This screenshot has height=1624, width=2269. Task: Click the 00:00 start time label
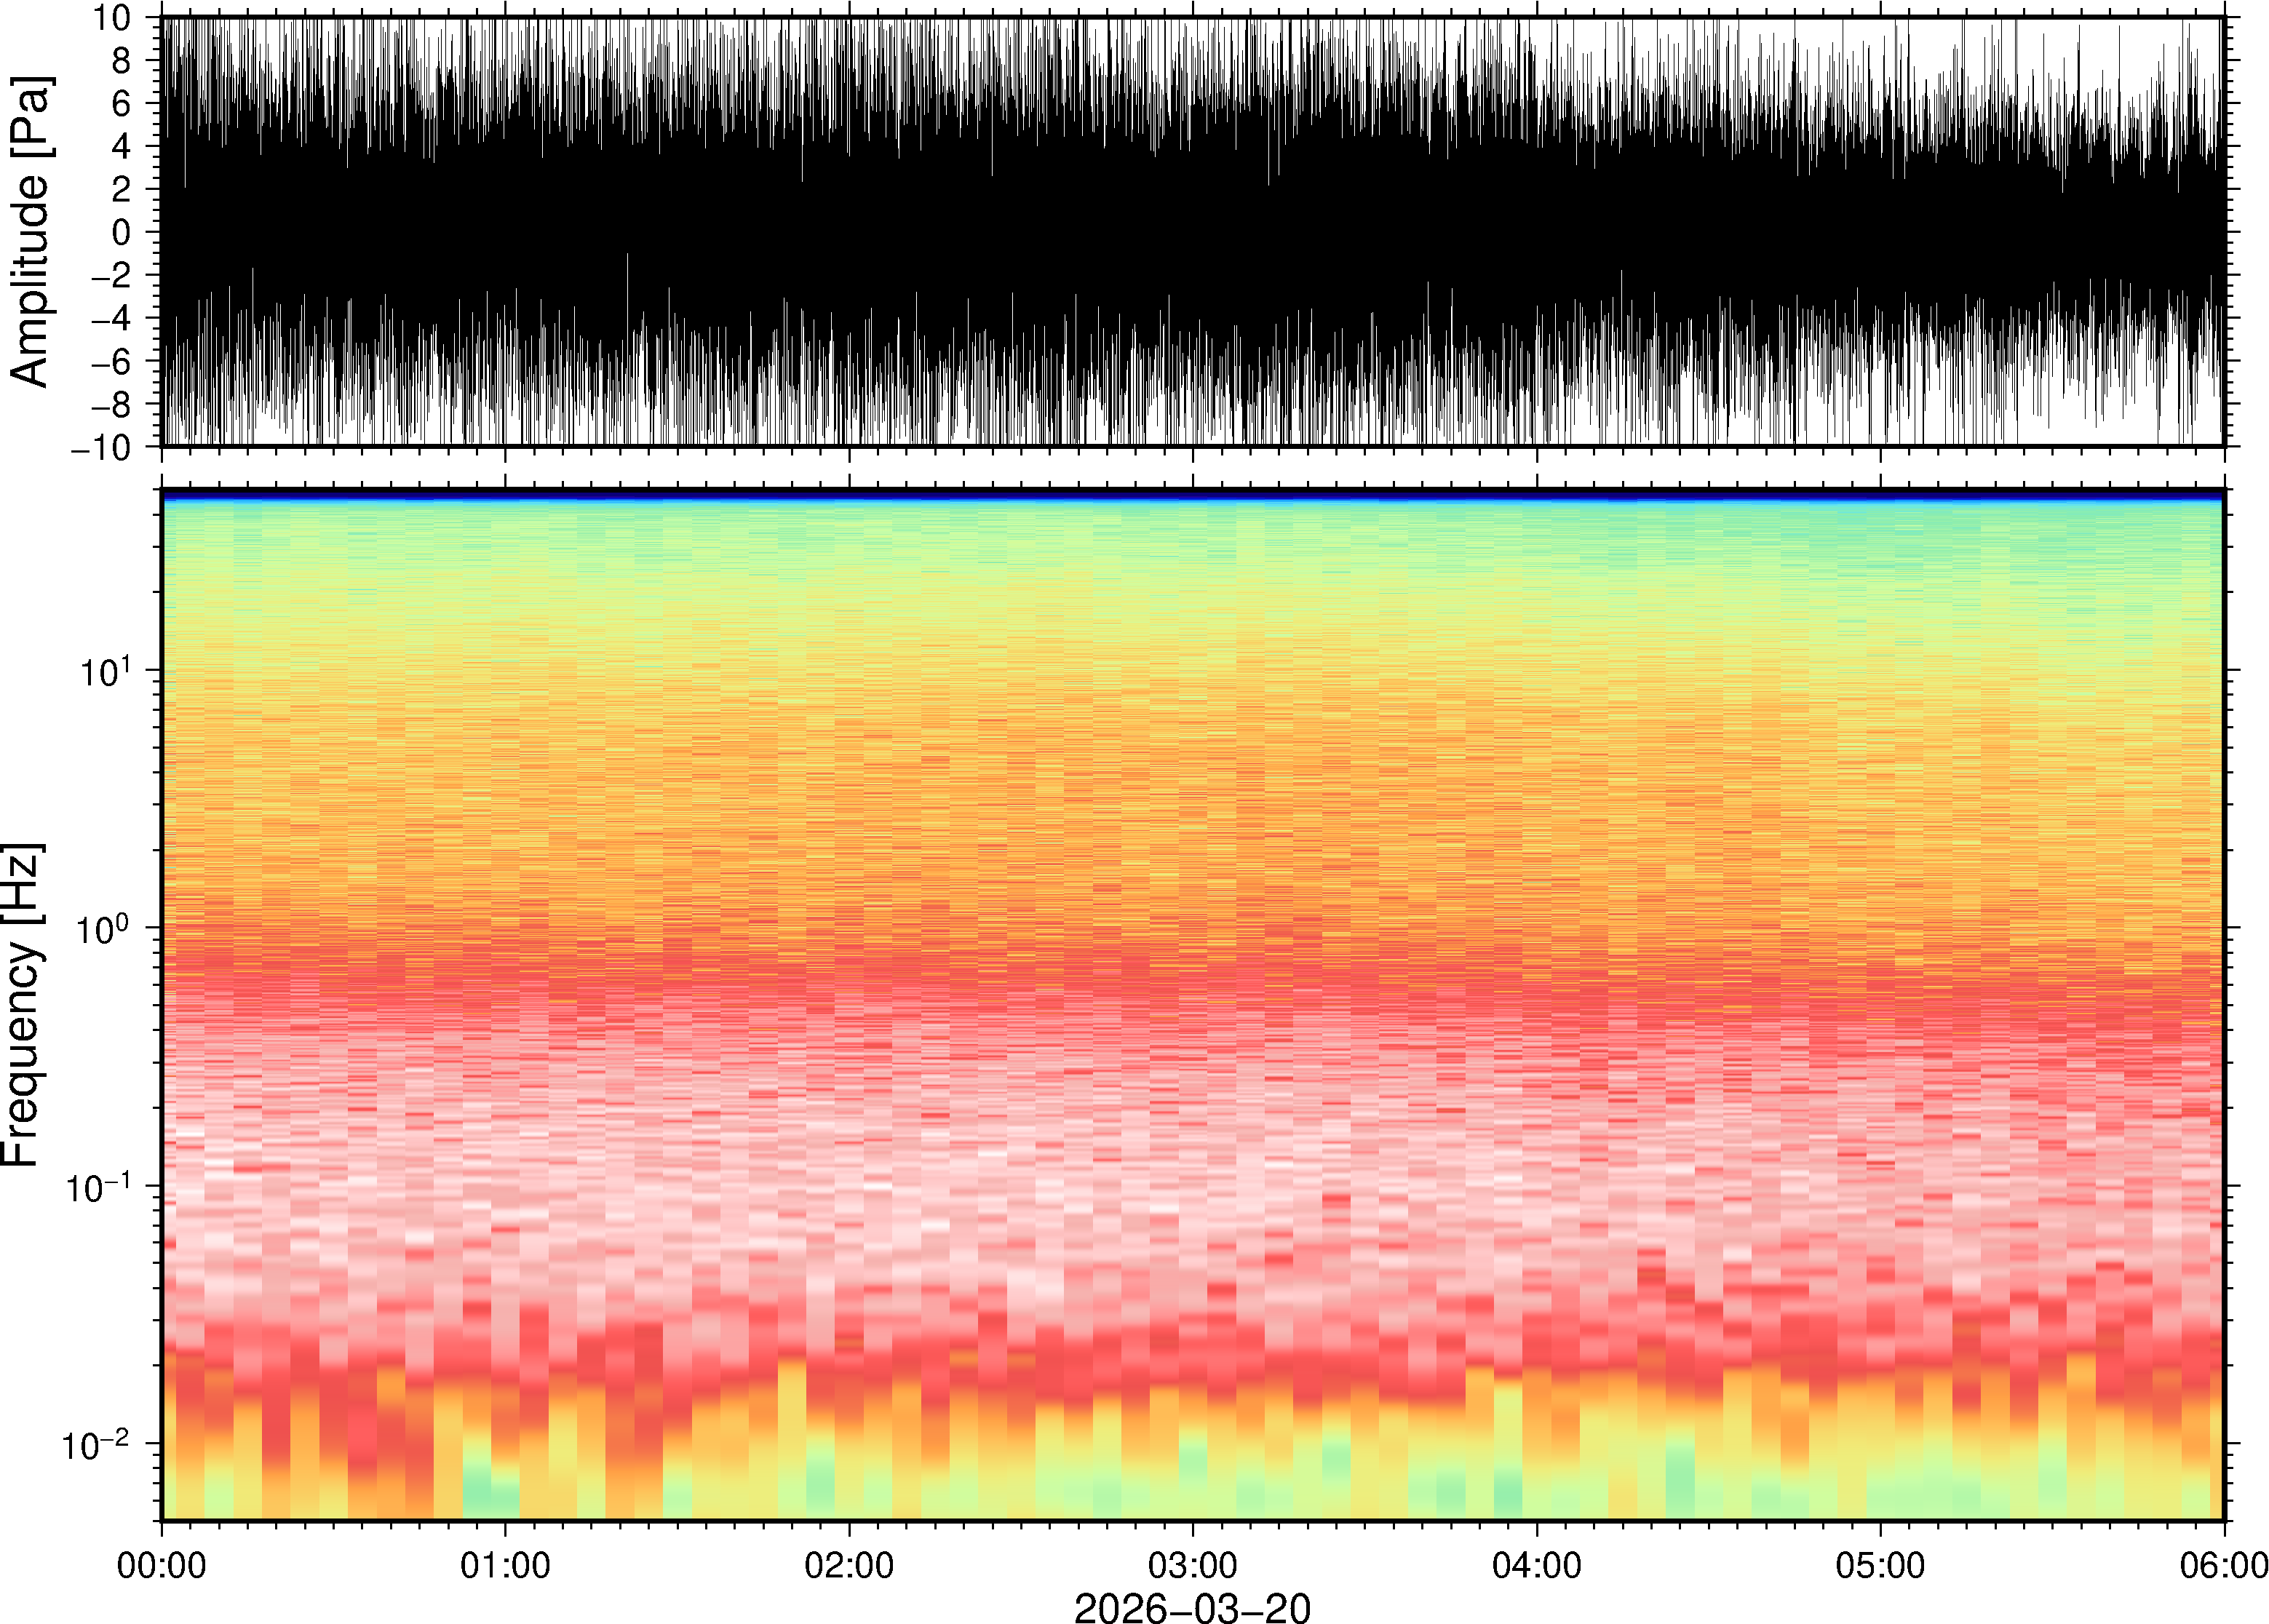coord(161,1564)
